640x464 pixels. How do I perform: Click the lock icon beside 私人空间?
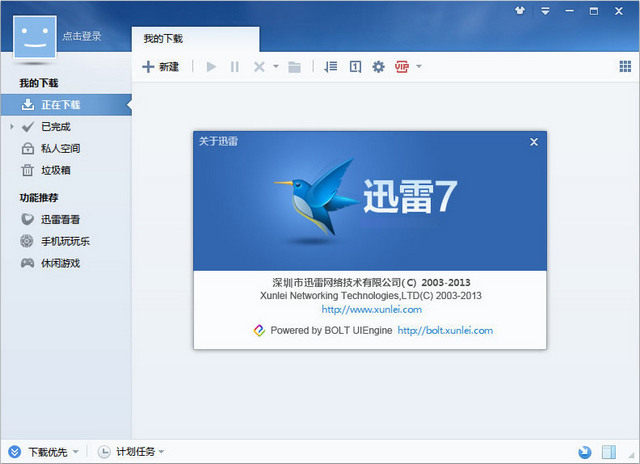pos(27,149)
